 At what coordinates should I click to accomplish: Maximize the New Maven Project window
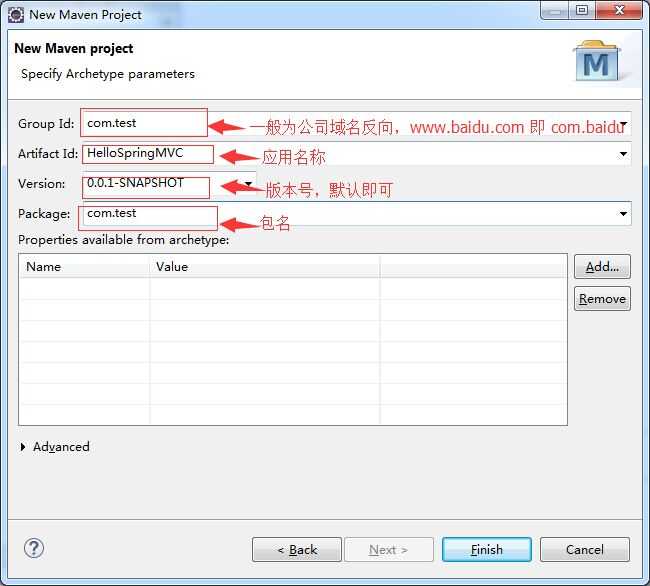coord(582,10)
